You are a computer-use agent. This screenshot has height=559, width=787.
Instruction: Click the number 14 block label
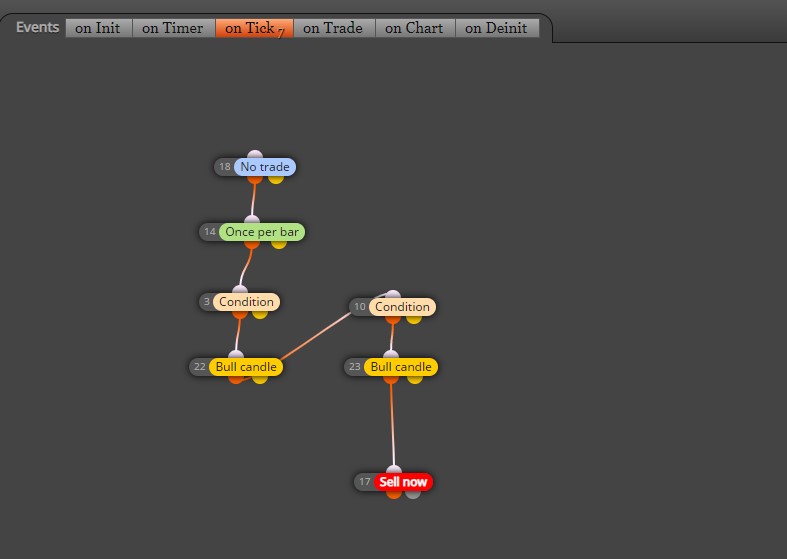pos(209,232)
